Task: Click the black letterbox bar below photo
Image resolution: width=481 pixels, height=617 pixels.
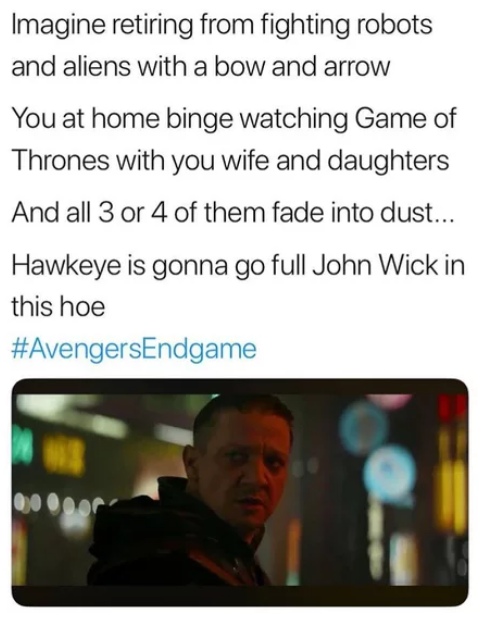Action: pos(240,595)
